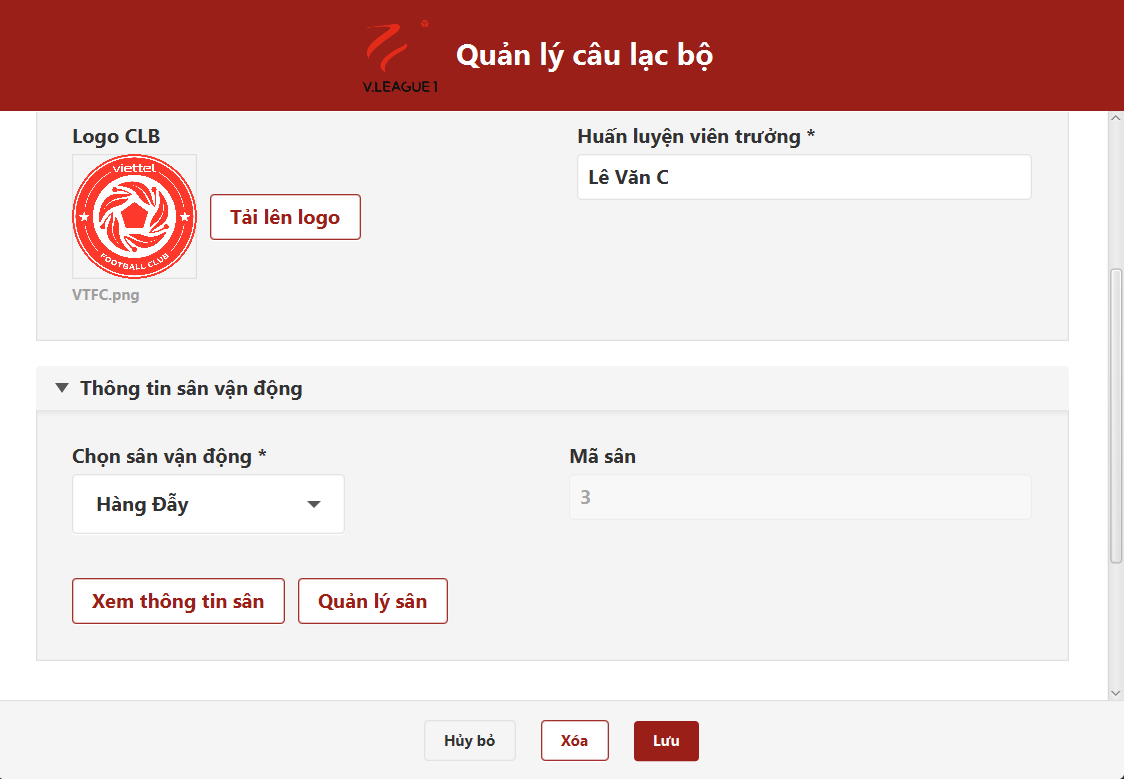Viewport: 1124px width, 779px height.
Task: Save the club with the 'Lưu' button
Action: click(666, 741)
